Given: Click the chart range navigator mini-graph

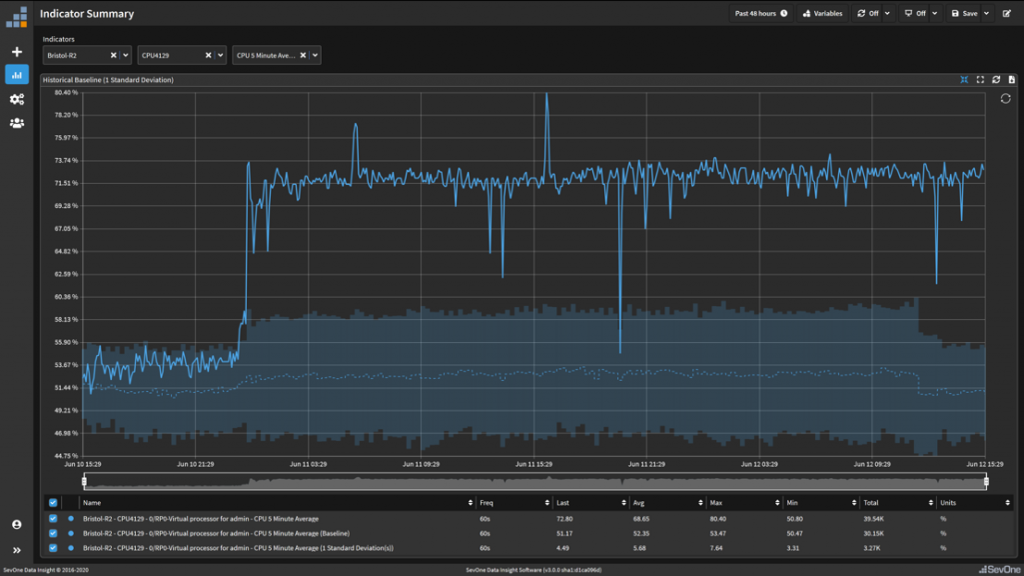Looking at the screenshot, I should click(x=535, y=482).
